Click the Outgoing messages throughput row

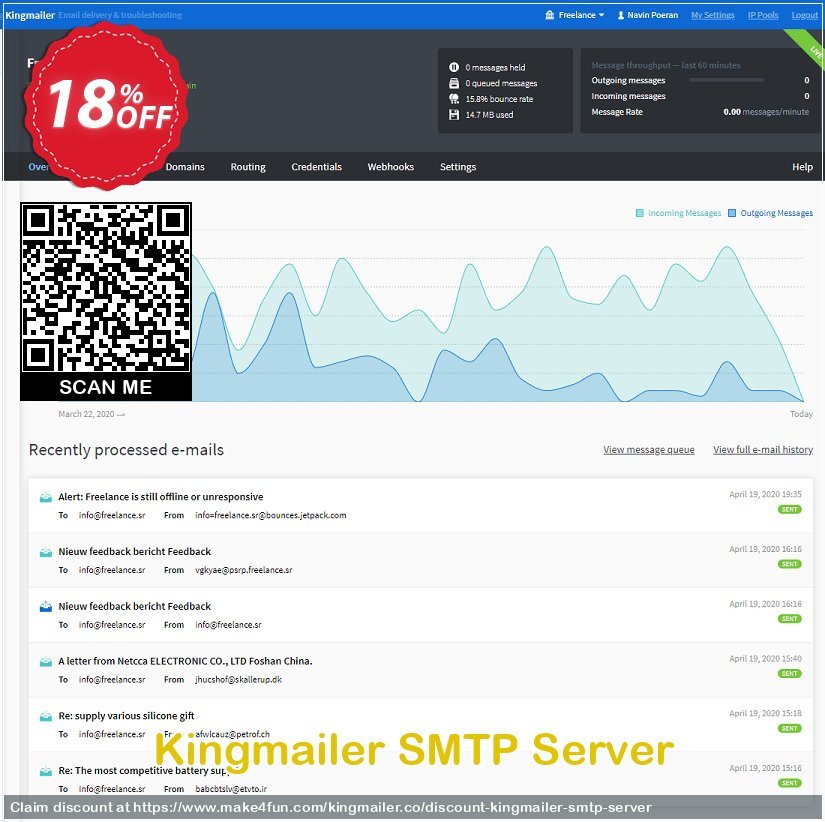pos(700,80)
